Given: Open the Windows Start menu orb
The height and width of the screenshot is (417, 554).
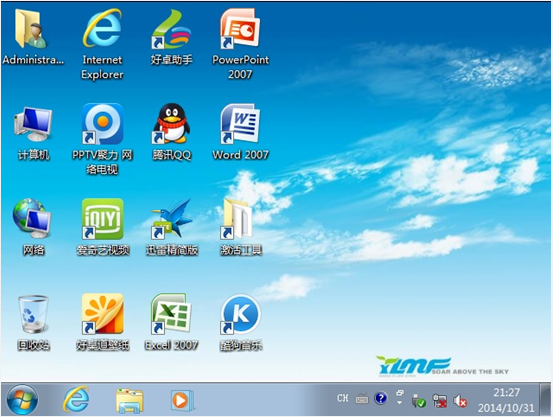Looking at the screenshot, I should (22, 400).
